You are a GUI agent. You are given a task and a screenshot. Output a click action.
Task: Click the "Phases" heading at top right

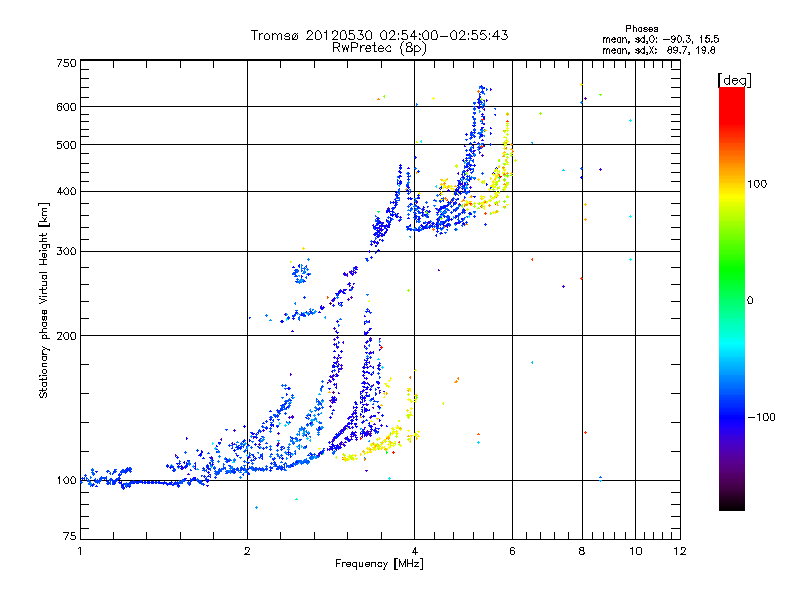642,29
